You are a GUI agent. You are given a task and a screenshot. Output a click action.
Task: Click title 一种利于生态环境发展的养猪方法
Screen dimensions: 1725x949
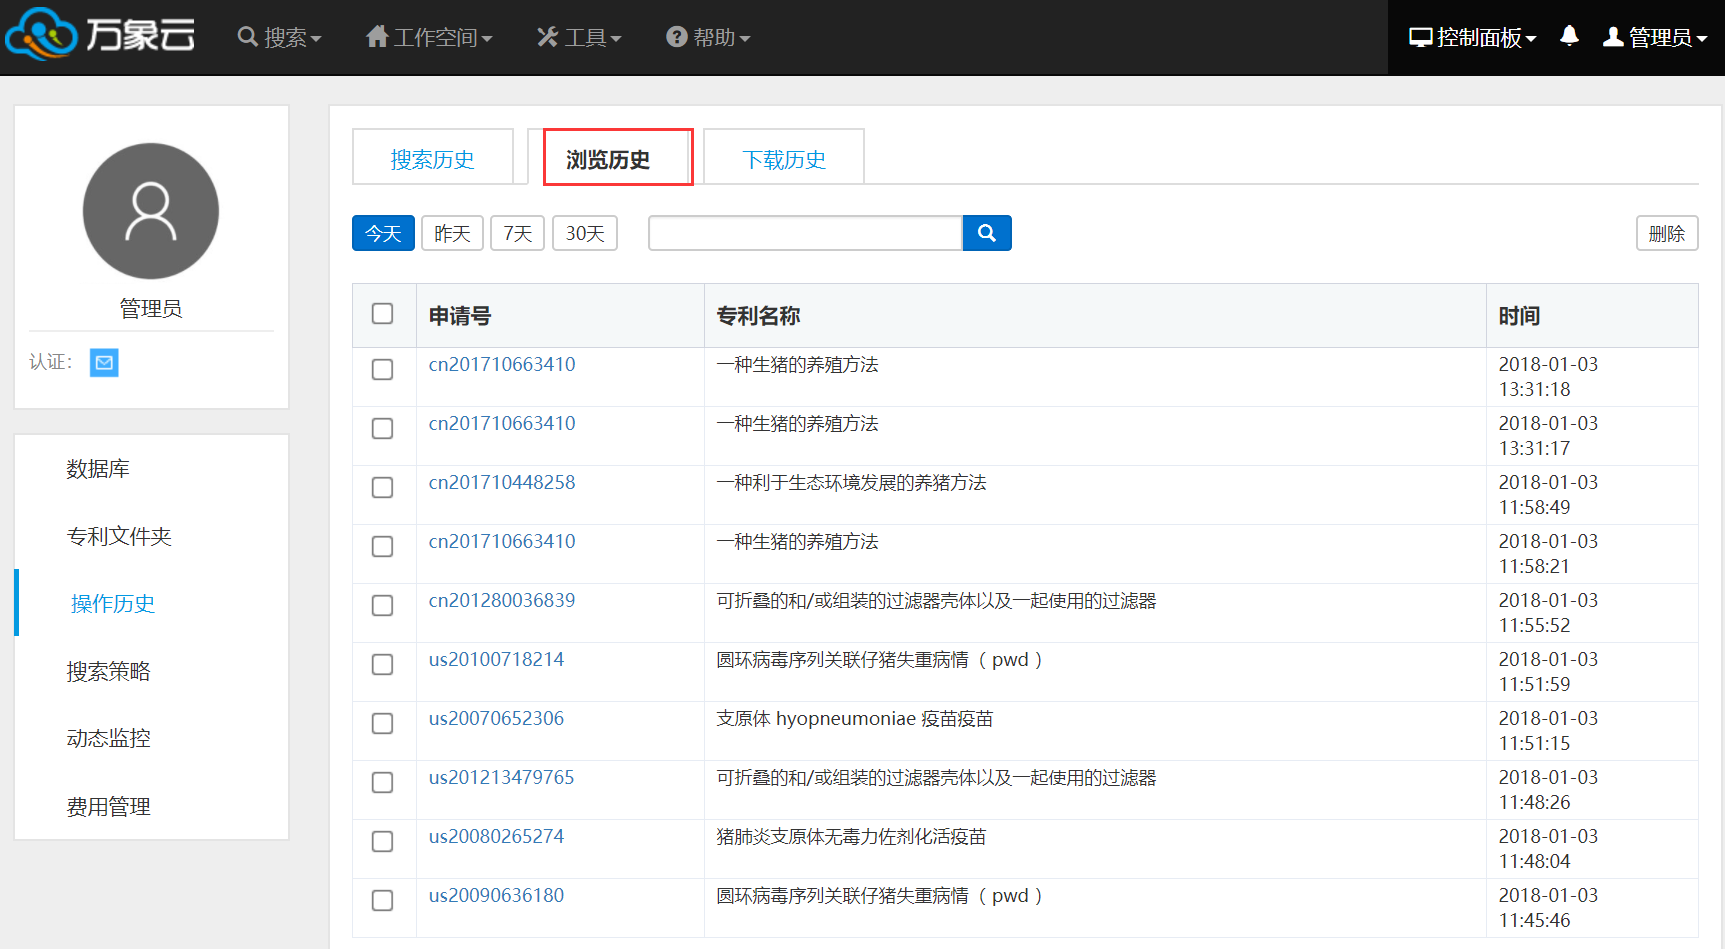click(851, 483)
